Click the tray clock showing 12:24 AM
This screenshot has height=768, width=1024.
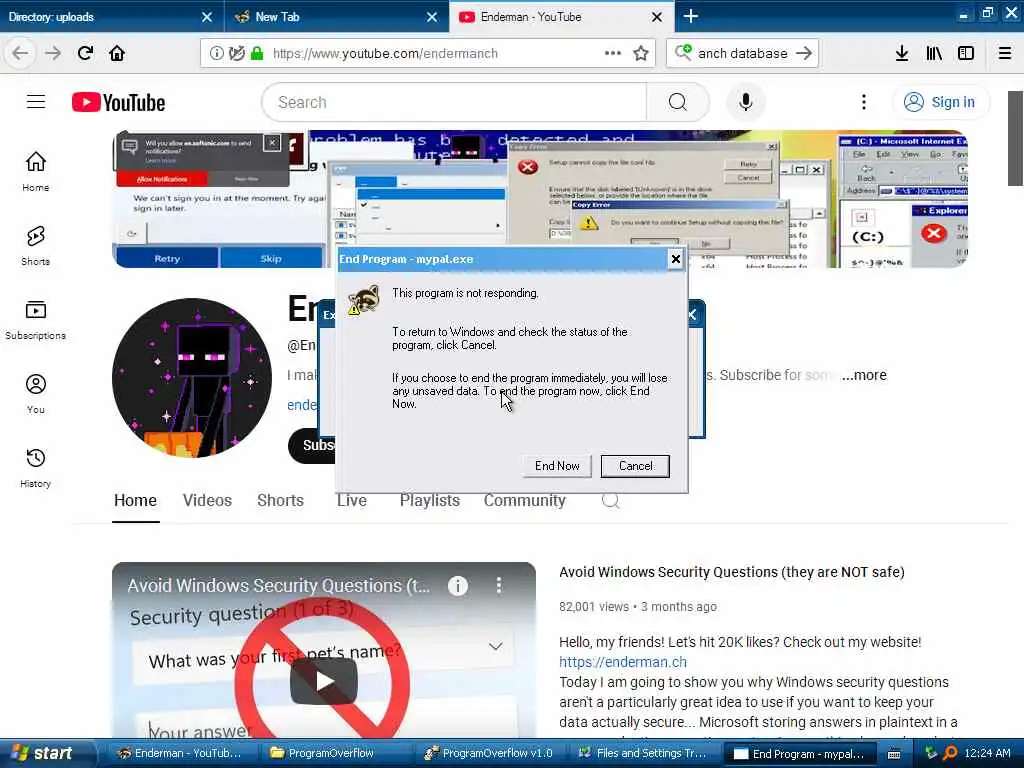click(x=987, y=753)
